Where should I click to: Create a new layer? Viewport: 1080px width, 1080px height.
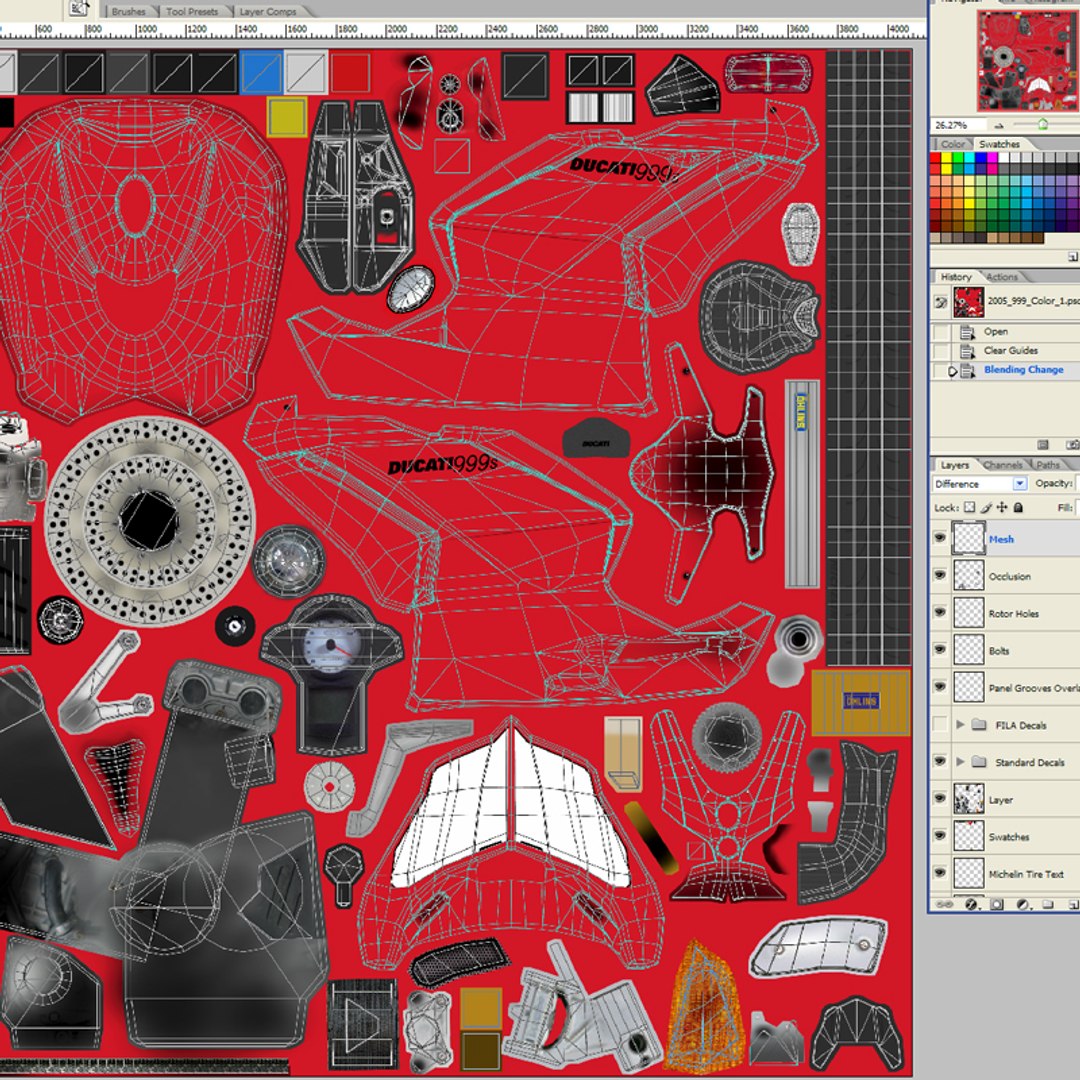click(x=1072, y=904)
